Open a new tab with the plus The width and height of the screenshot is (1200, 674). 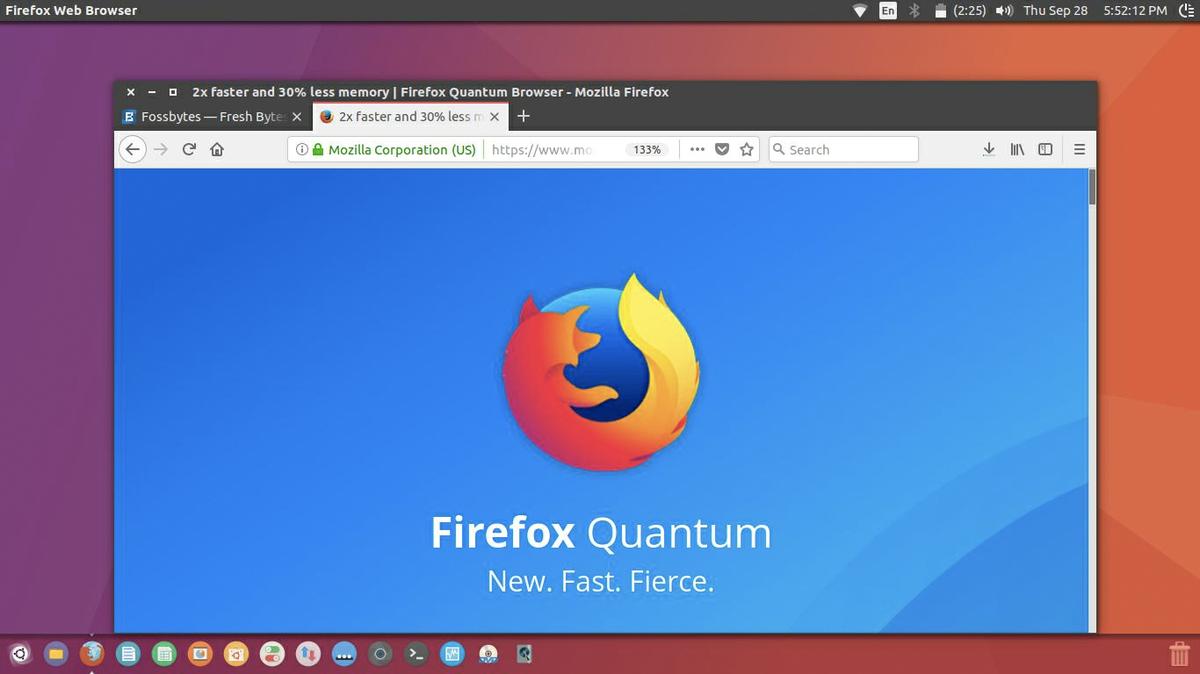pyautogui.click(x=523, y=116)
